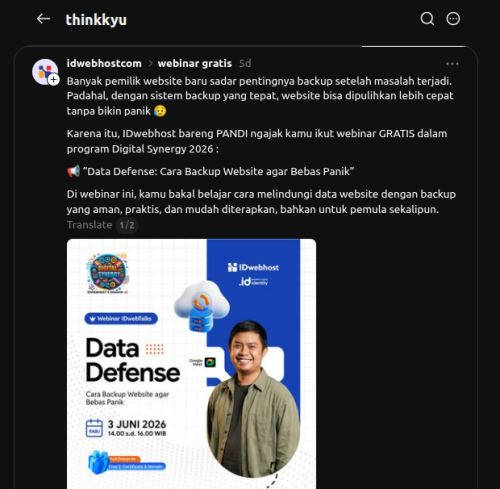The image size is (500, 489).
Task: Click Translate under the post
Action: click(x=89, y=225)
